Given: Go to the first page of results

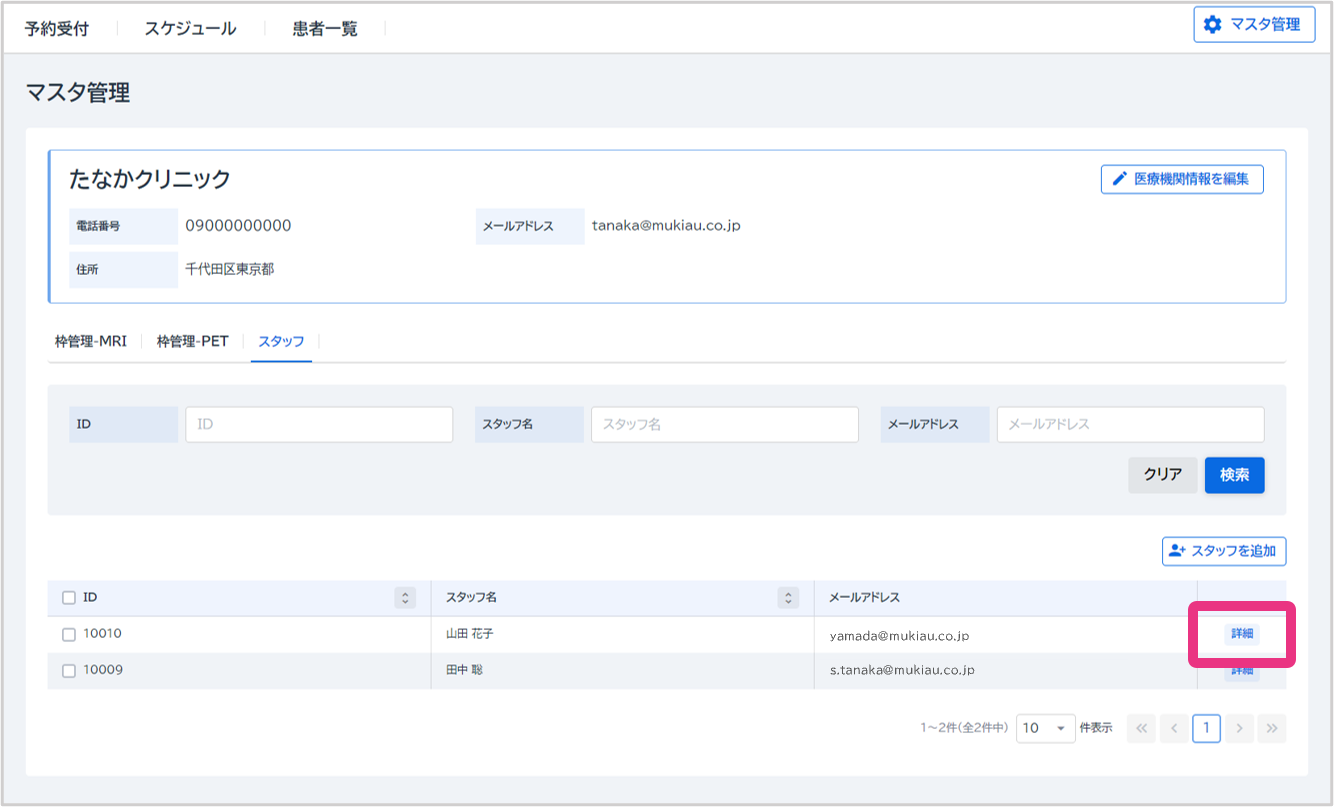Looking at the screenshot, I should coord(1141,729).
